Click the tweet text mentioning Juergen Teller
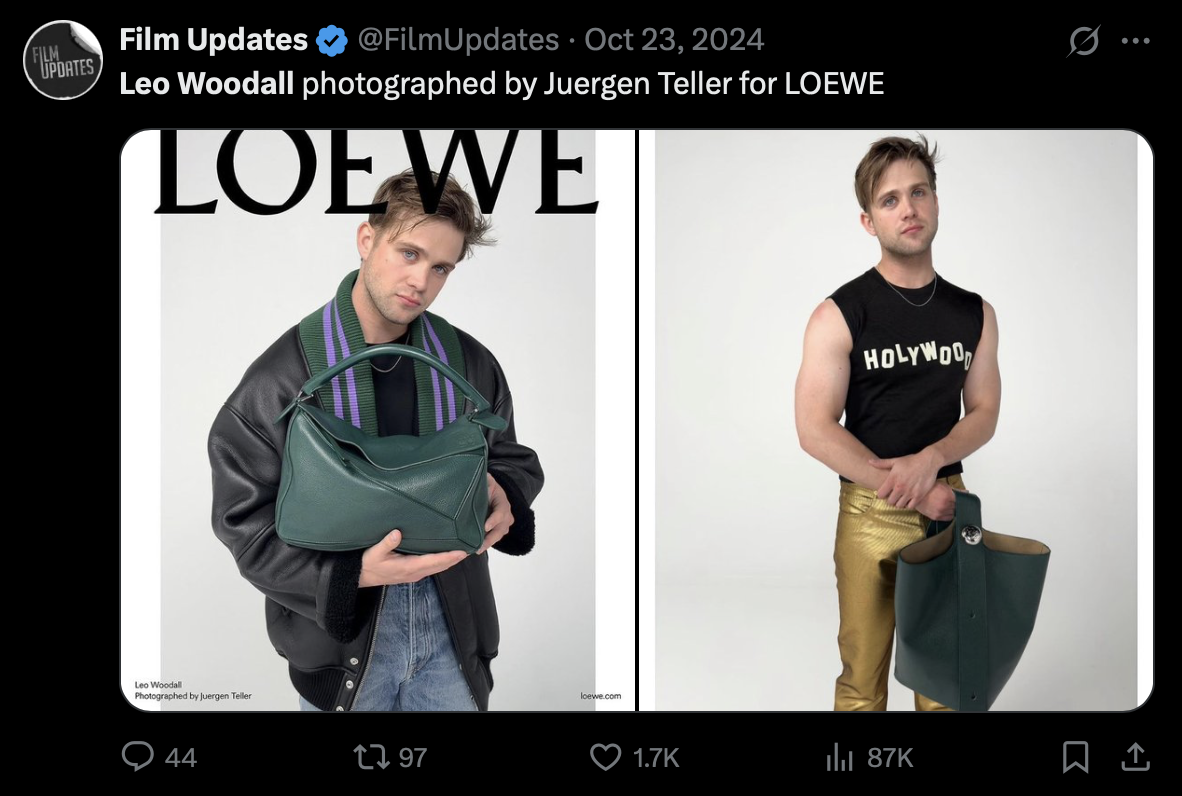Viewport: 1182px width, 796px height. 592,83
